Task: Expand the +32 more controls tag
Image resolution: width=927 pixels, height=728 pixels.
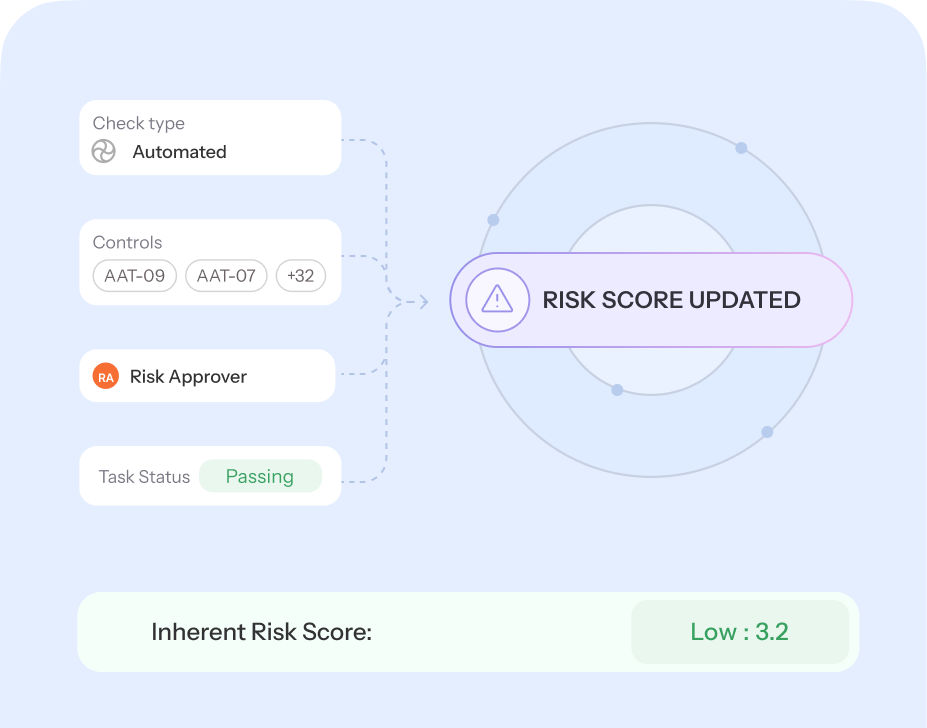Action: [x=300, y=276]
